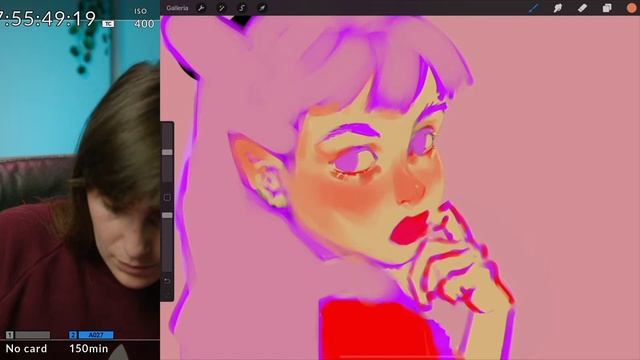Select the Brush tool
The image size is (640, 360).
pos(533,8)
